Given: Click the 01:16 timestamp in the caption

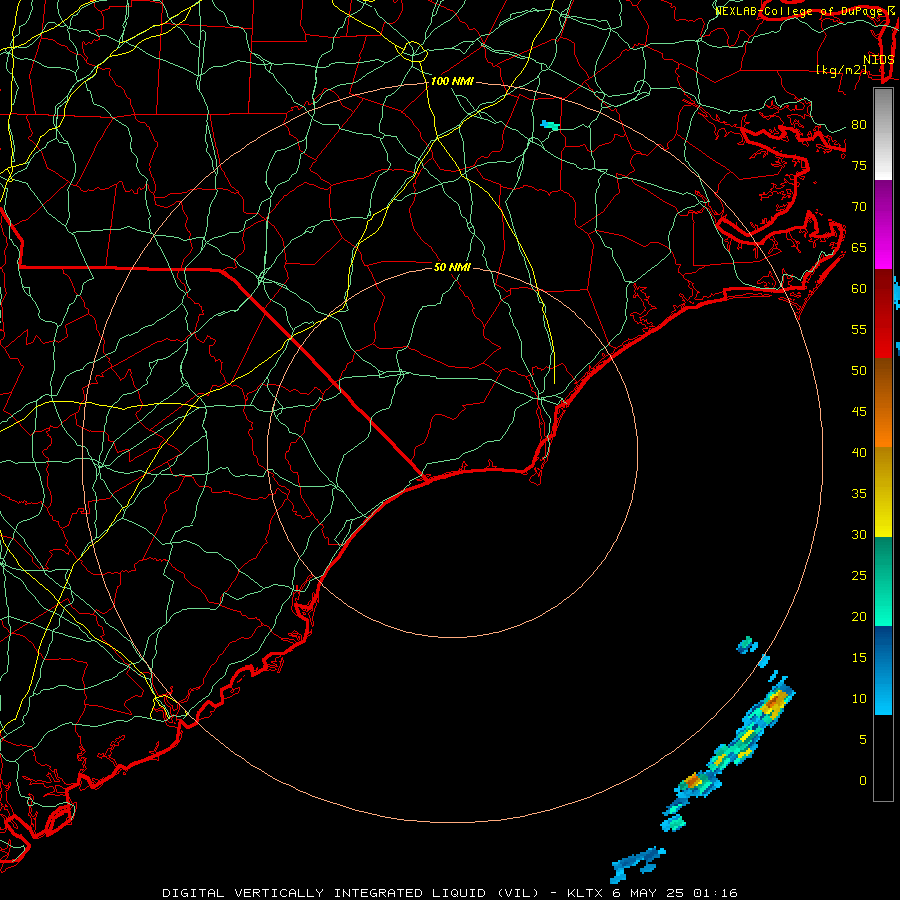Looking at the screenshot, I should [x=715, y=893].
